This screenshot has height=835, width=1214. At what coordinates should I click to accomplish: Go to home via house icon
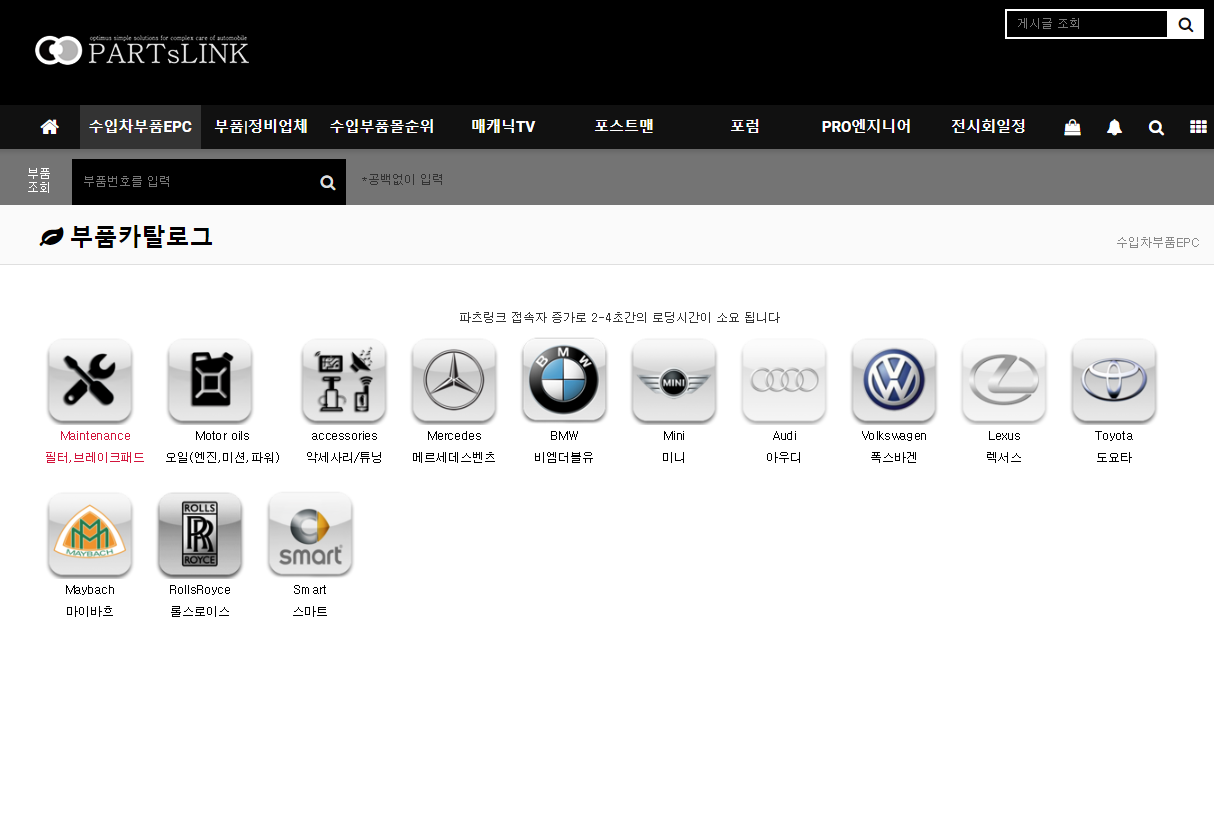tap(49, 127)
